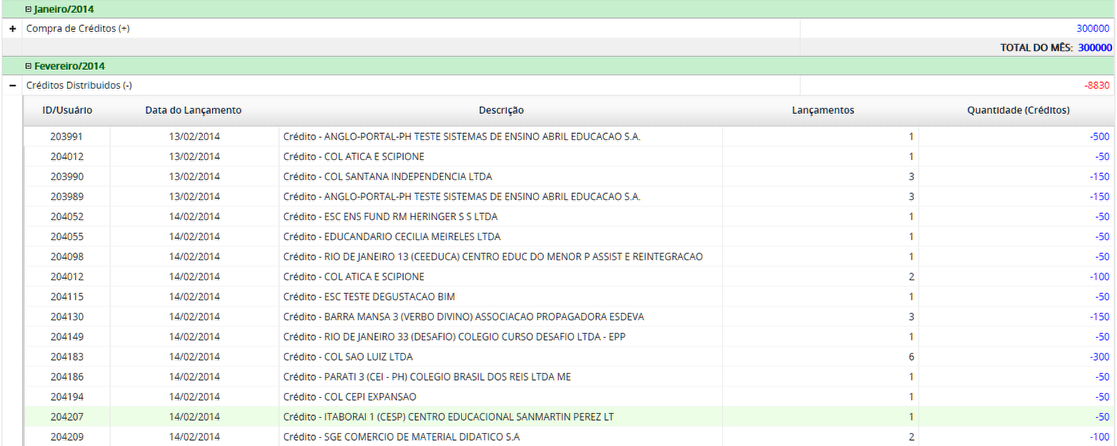Click user ID 204183 cell
The width and height of the screenshot is (1117, 446).
click(x=67, y=357)
